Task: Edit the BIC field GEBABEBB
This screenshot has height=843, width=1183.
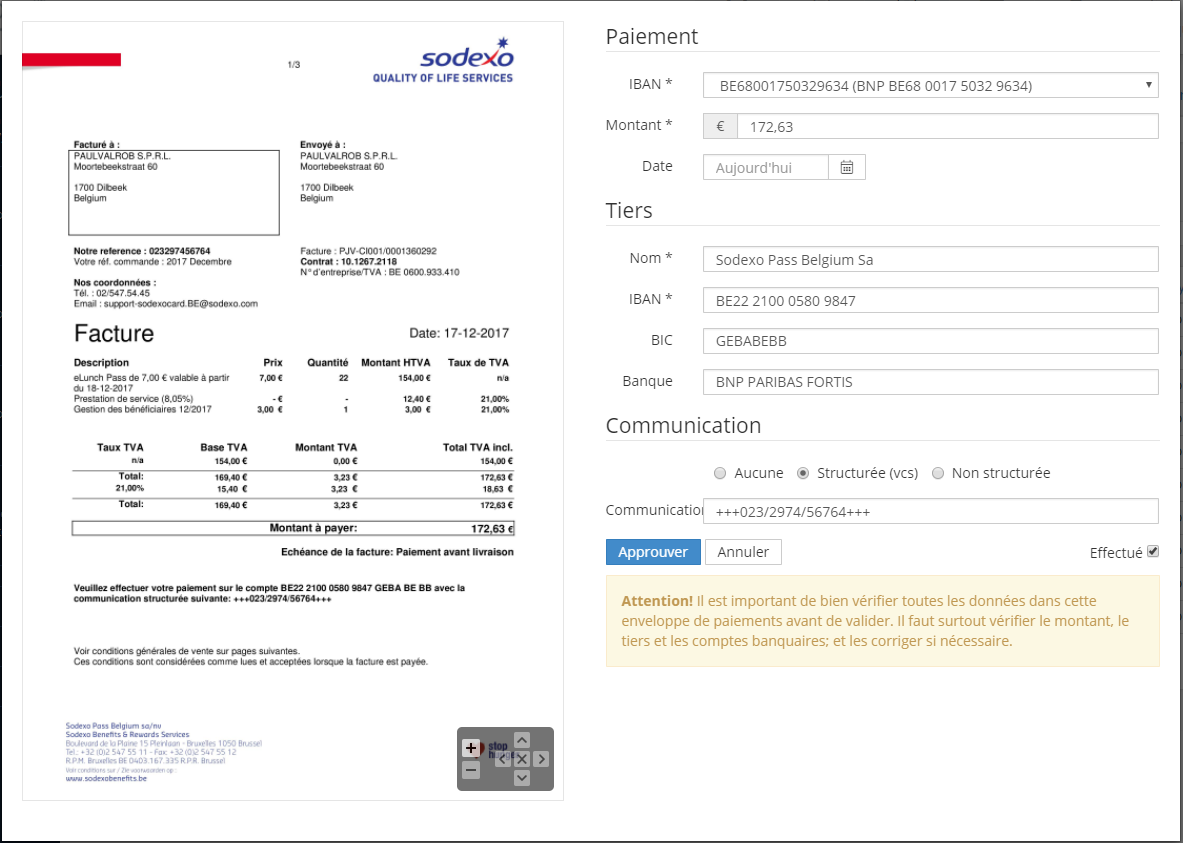Action: 930,341
